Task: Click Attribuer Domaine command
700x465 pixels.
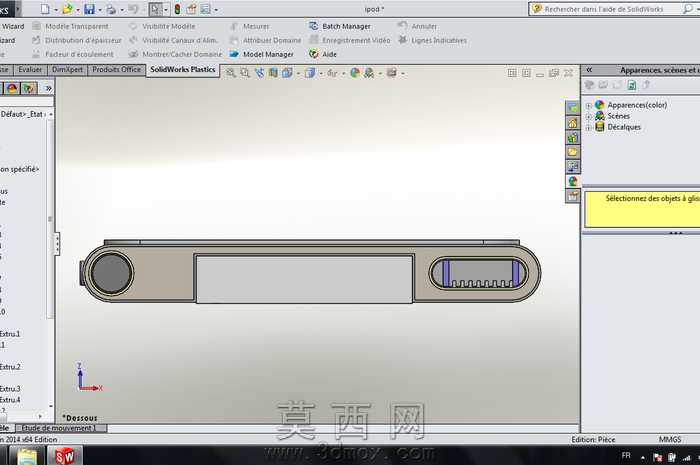Action: click(x=266, y=40)
